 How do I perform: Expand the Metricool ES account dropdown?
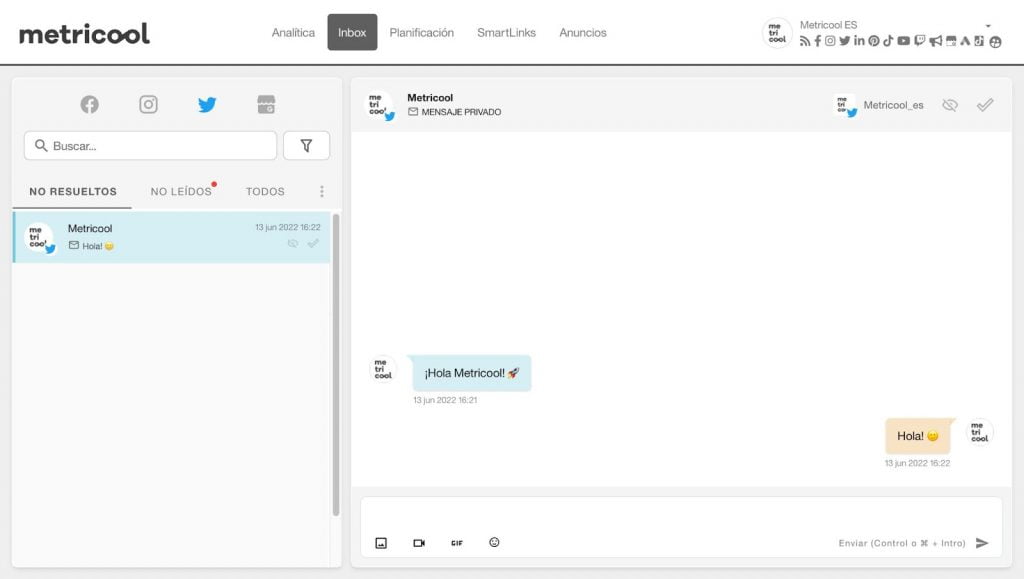coord(988,26)
